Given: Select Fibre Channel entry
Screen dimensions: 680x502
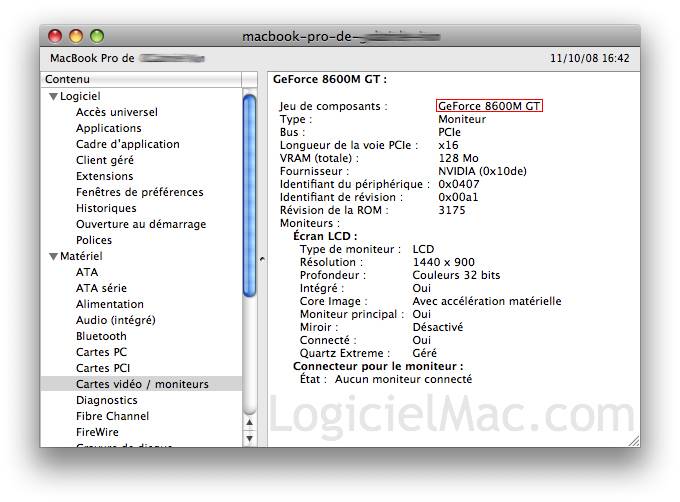Looking at the screenshot, I should point(112,416).
